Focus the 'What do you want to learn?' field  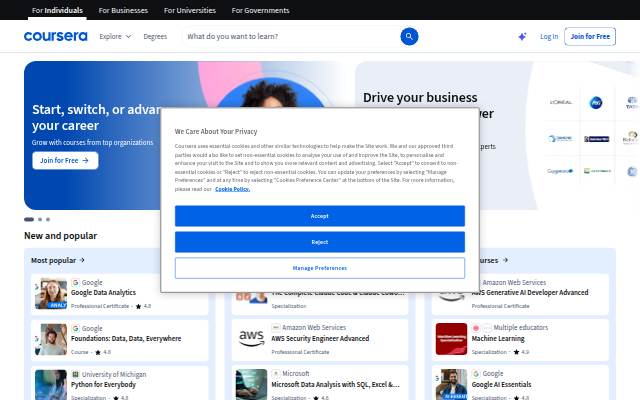tap(291, 36)
